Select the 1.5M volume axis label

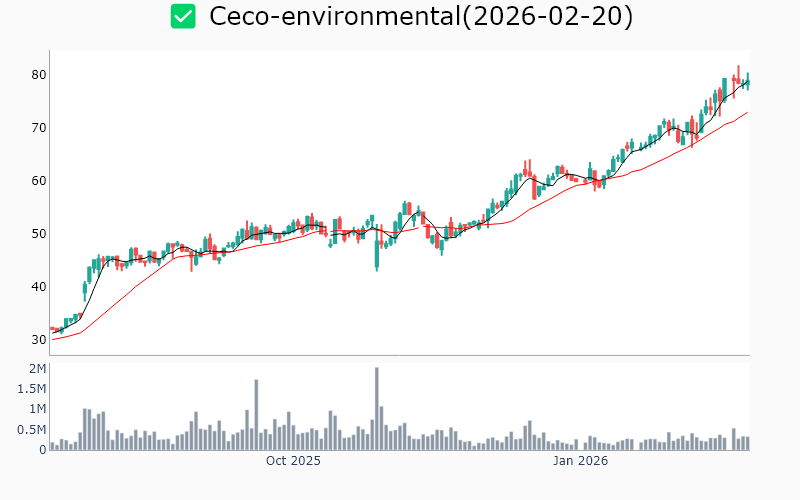31,389
